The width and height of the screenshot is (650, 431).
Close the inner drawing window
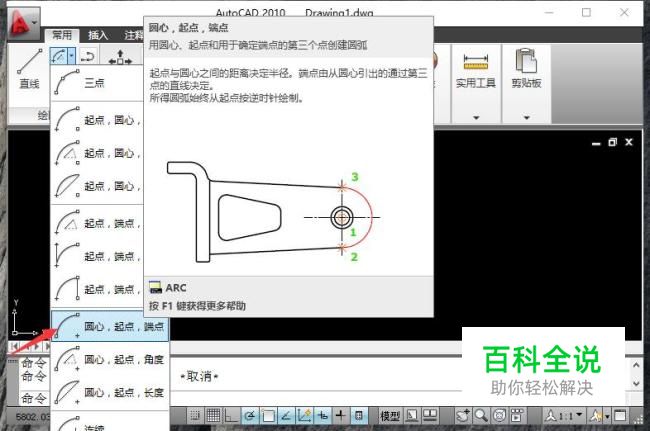628,142
